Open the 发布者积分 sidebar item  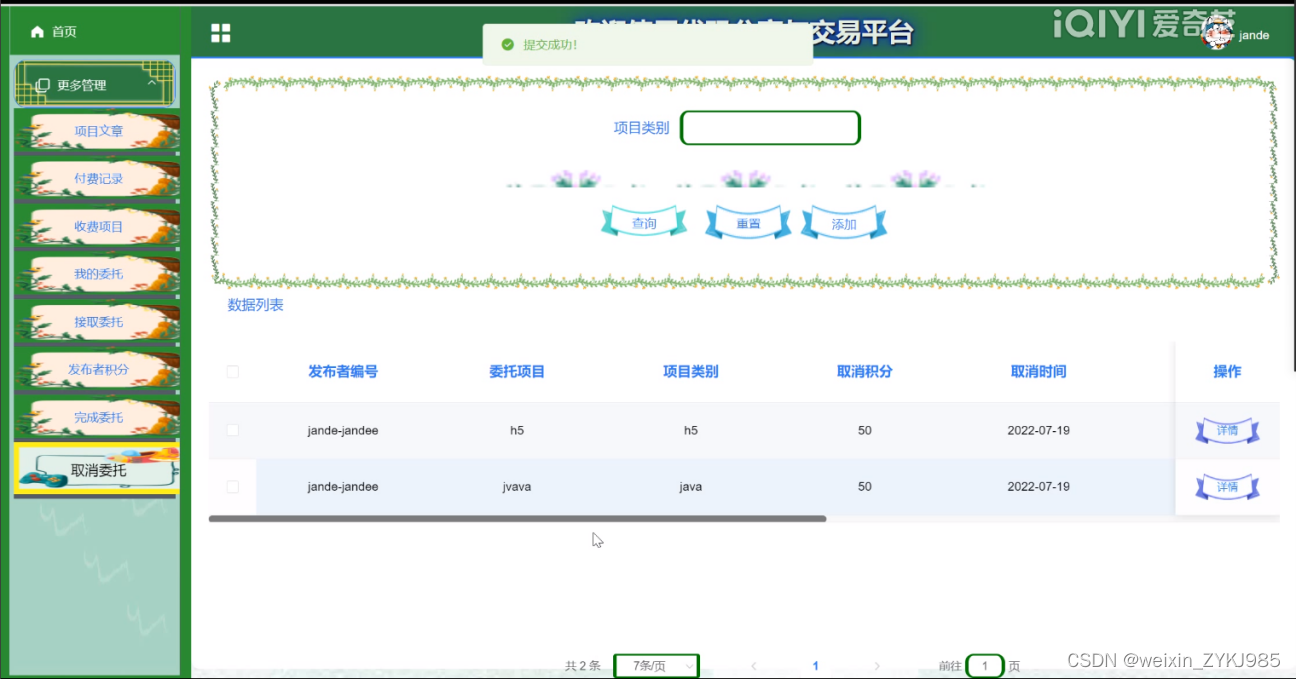click(98, 370)
